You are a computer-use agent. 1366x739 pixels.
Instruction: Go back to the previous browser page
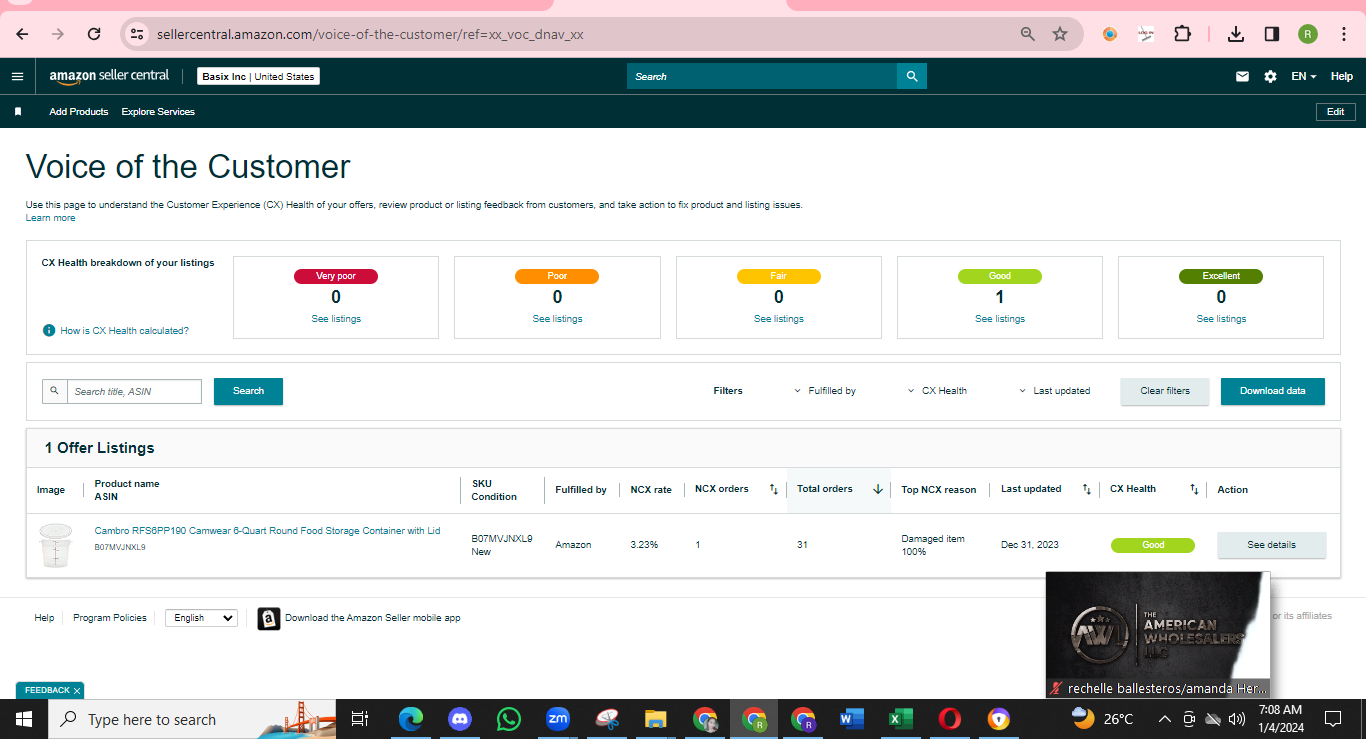coord(22,34)
